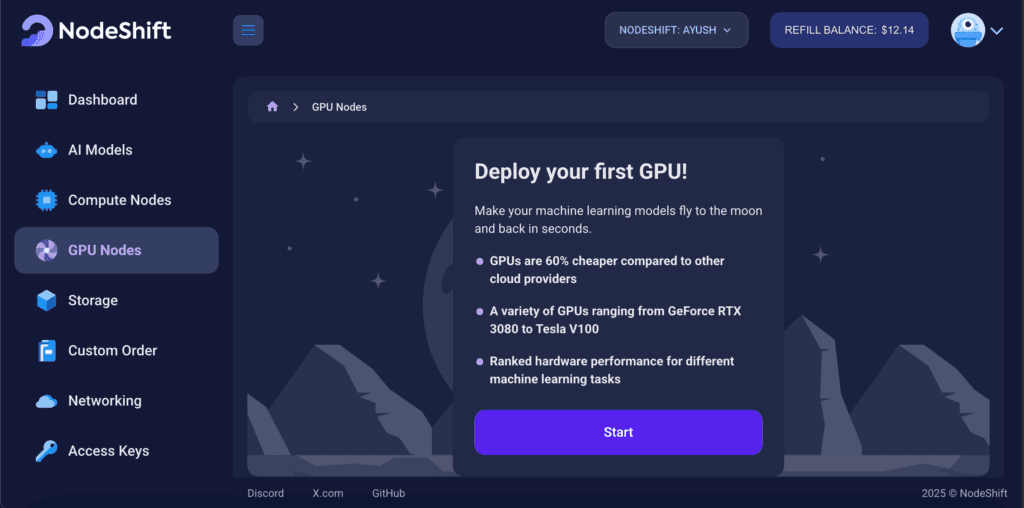The height and width of the screenshot is (508, 1024).
Task: Click the user profile avatar
Action: coord(967,30)
